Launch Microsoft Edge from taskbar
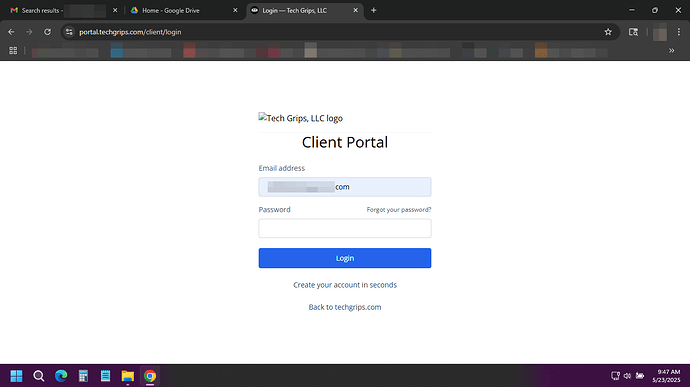This screenshot has width=690, height=387. click(x=61, y=376)
